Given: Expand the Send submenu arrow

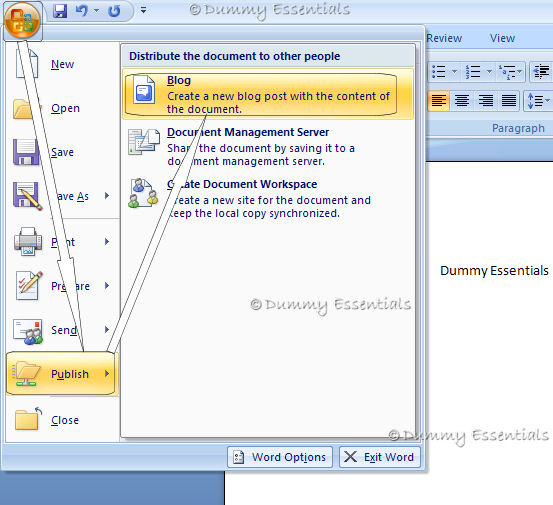Looking at the screenshot, I should [x=107, y=330].
